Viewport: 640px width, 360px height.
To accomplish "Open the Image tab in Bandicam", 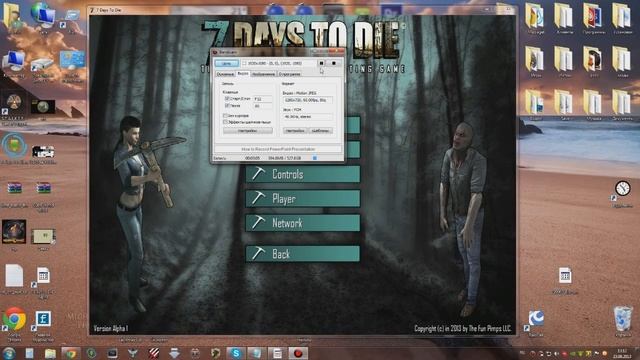I will click(x=263, y=74).
